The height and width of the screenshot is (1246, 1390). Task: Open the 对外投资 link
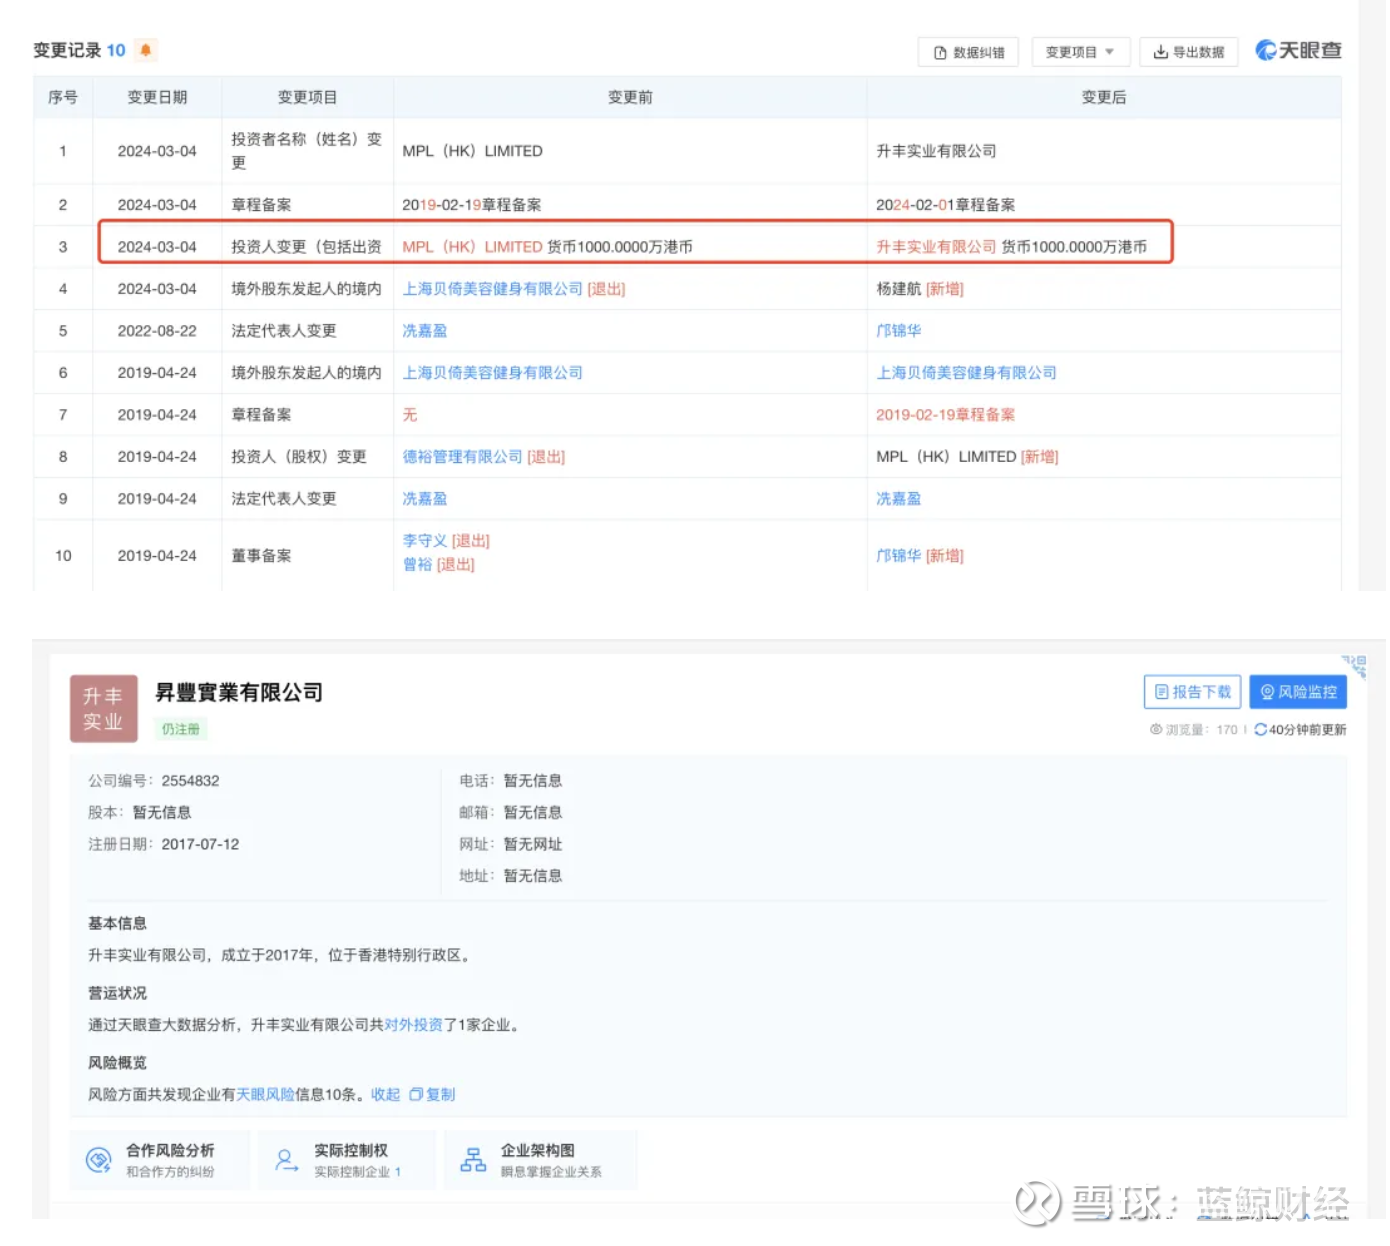point(413,1025)
